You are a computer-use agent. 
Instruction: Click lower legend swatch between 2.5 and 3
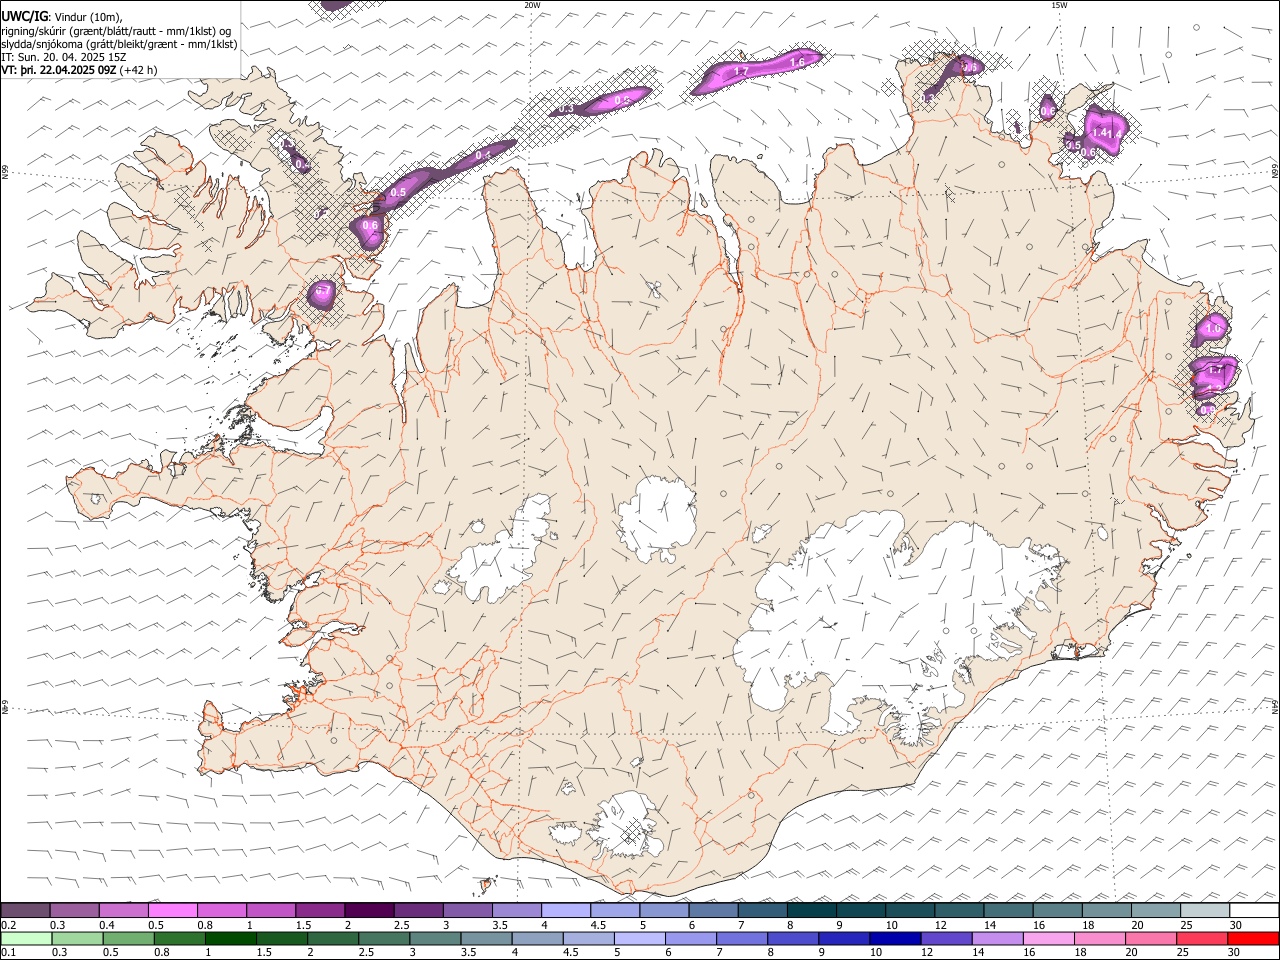coord(383,938)
